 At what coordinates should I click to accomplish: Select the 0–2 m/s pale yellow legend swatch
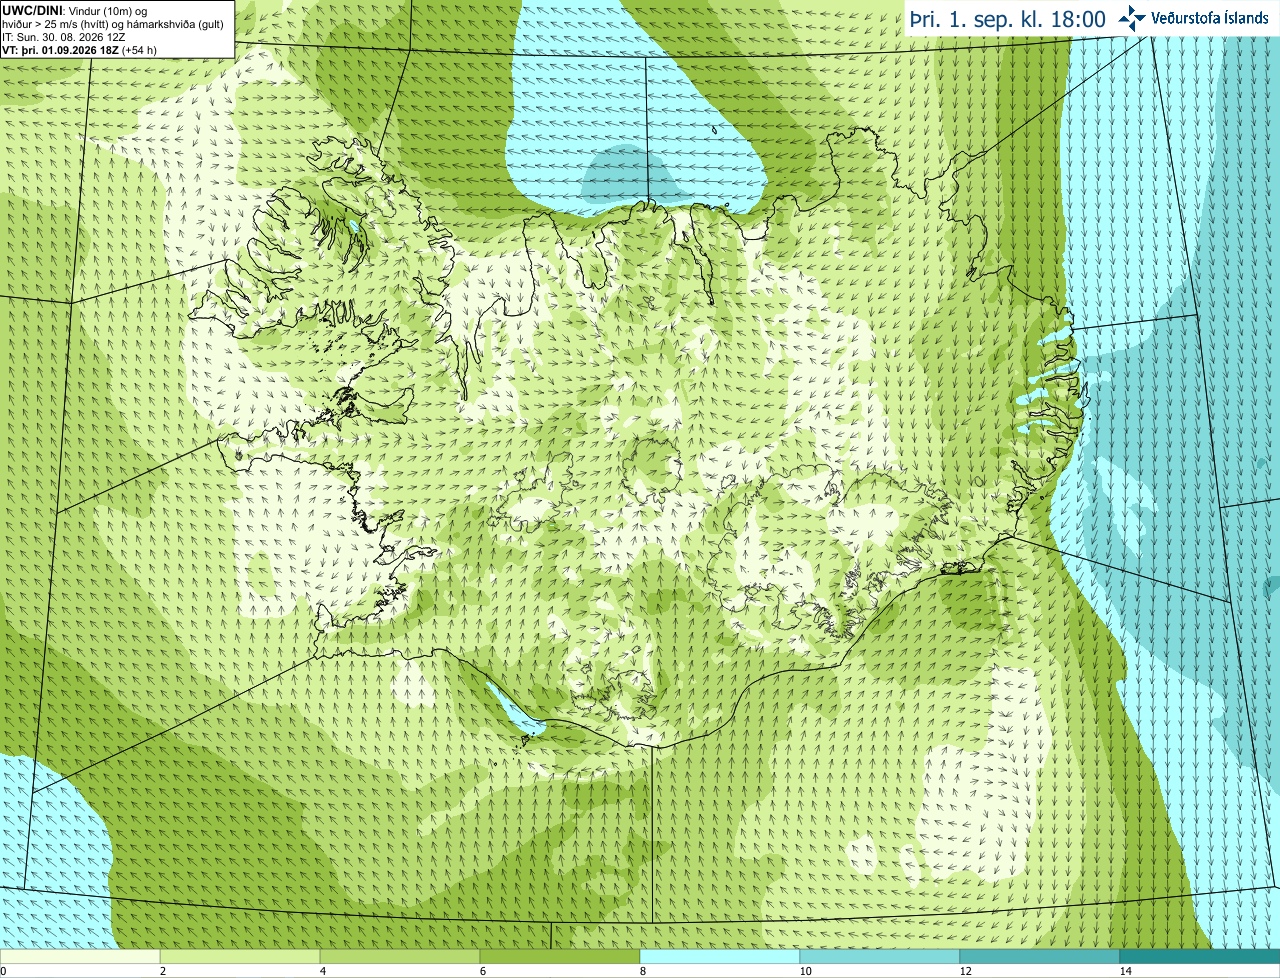pyautogui.click(x=80, y=956)
